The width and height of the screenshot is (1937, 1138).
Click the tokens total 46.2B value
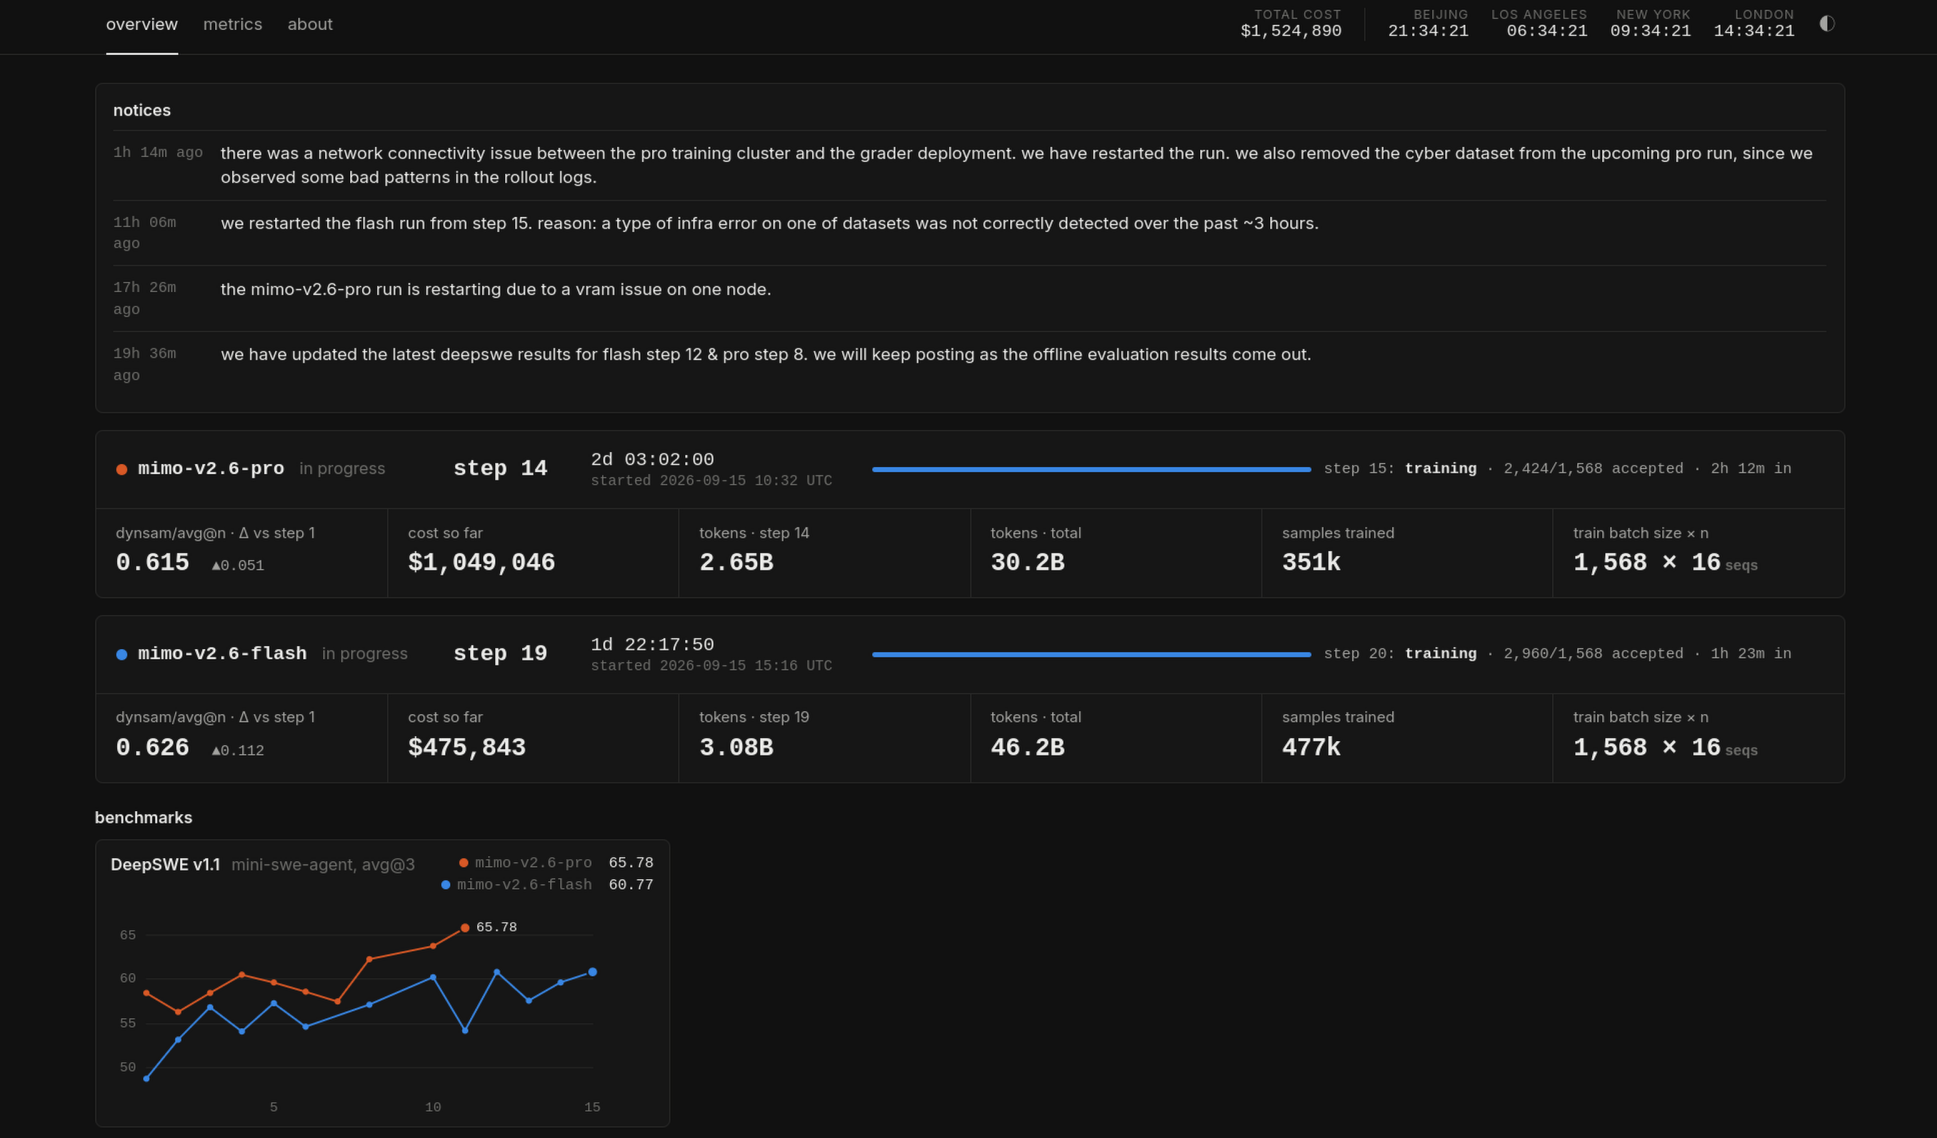pos(1027,747)
